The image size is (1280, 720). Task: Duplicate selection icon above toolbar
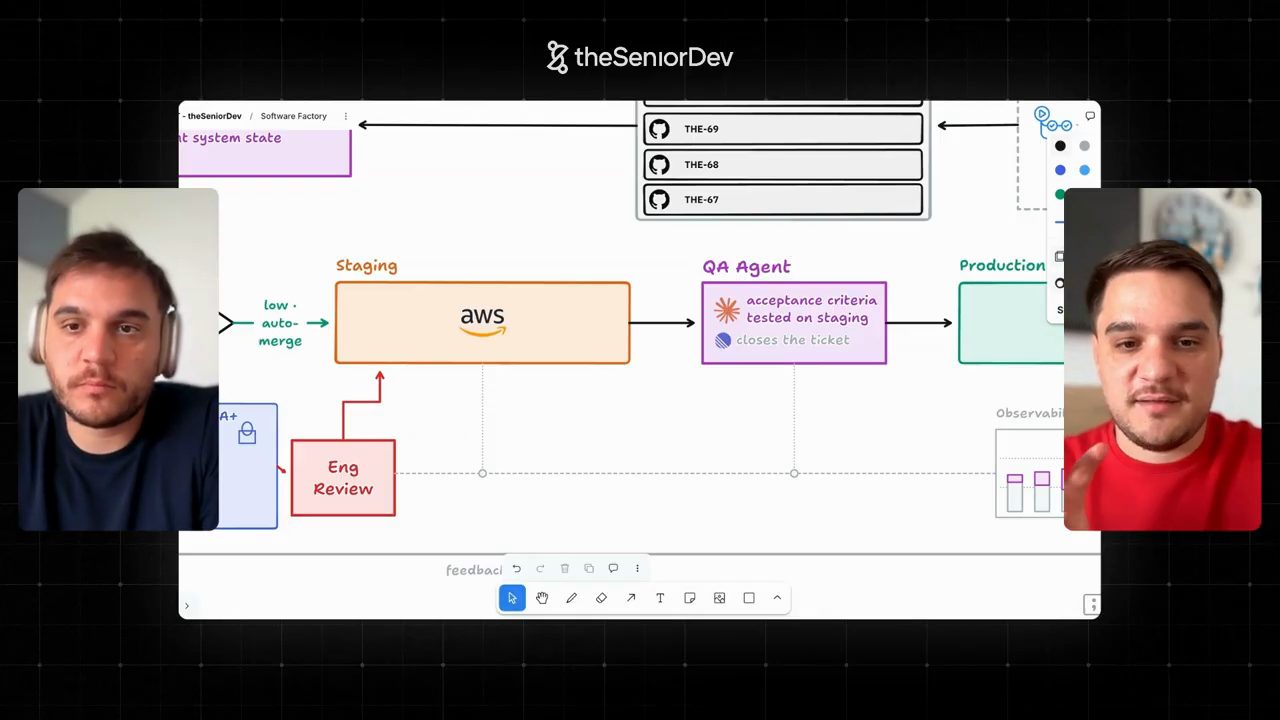tap(589, 568)
